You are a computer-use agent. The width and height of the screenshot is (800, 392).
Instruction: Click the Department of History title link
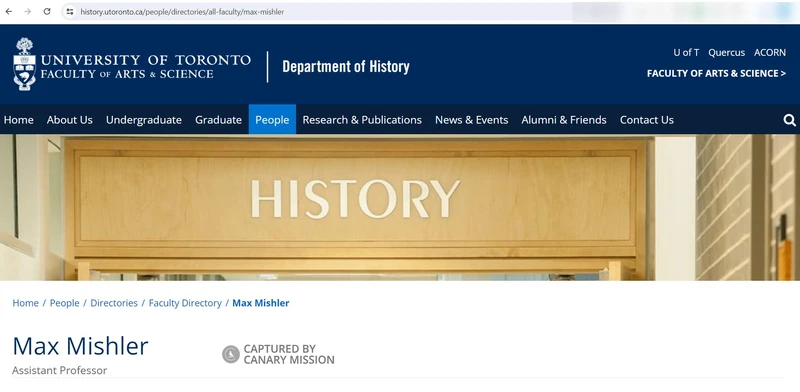tap(346, 67)
